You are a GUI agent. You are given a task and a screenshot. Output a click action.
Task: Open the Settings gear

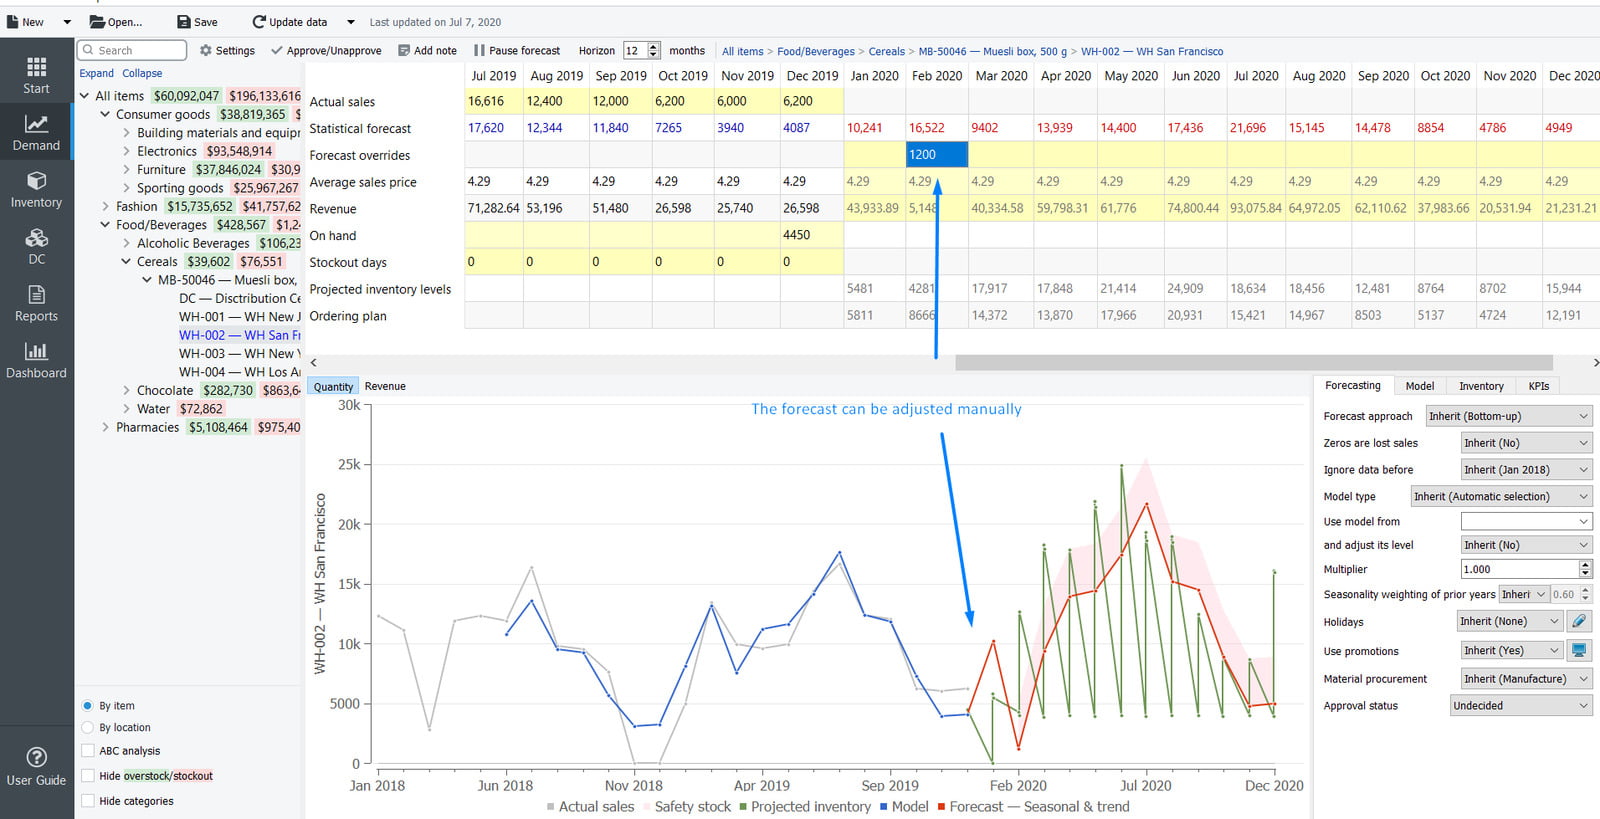(205, 50)
